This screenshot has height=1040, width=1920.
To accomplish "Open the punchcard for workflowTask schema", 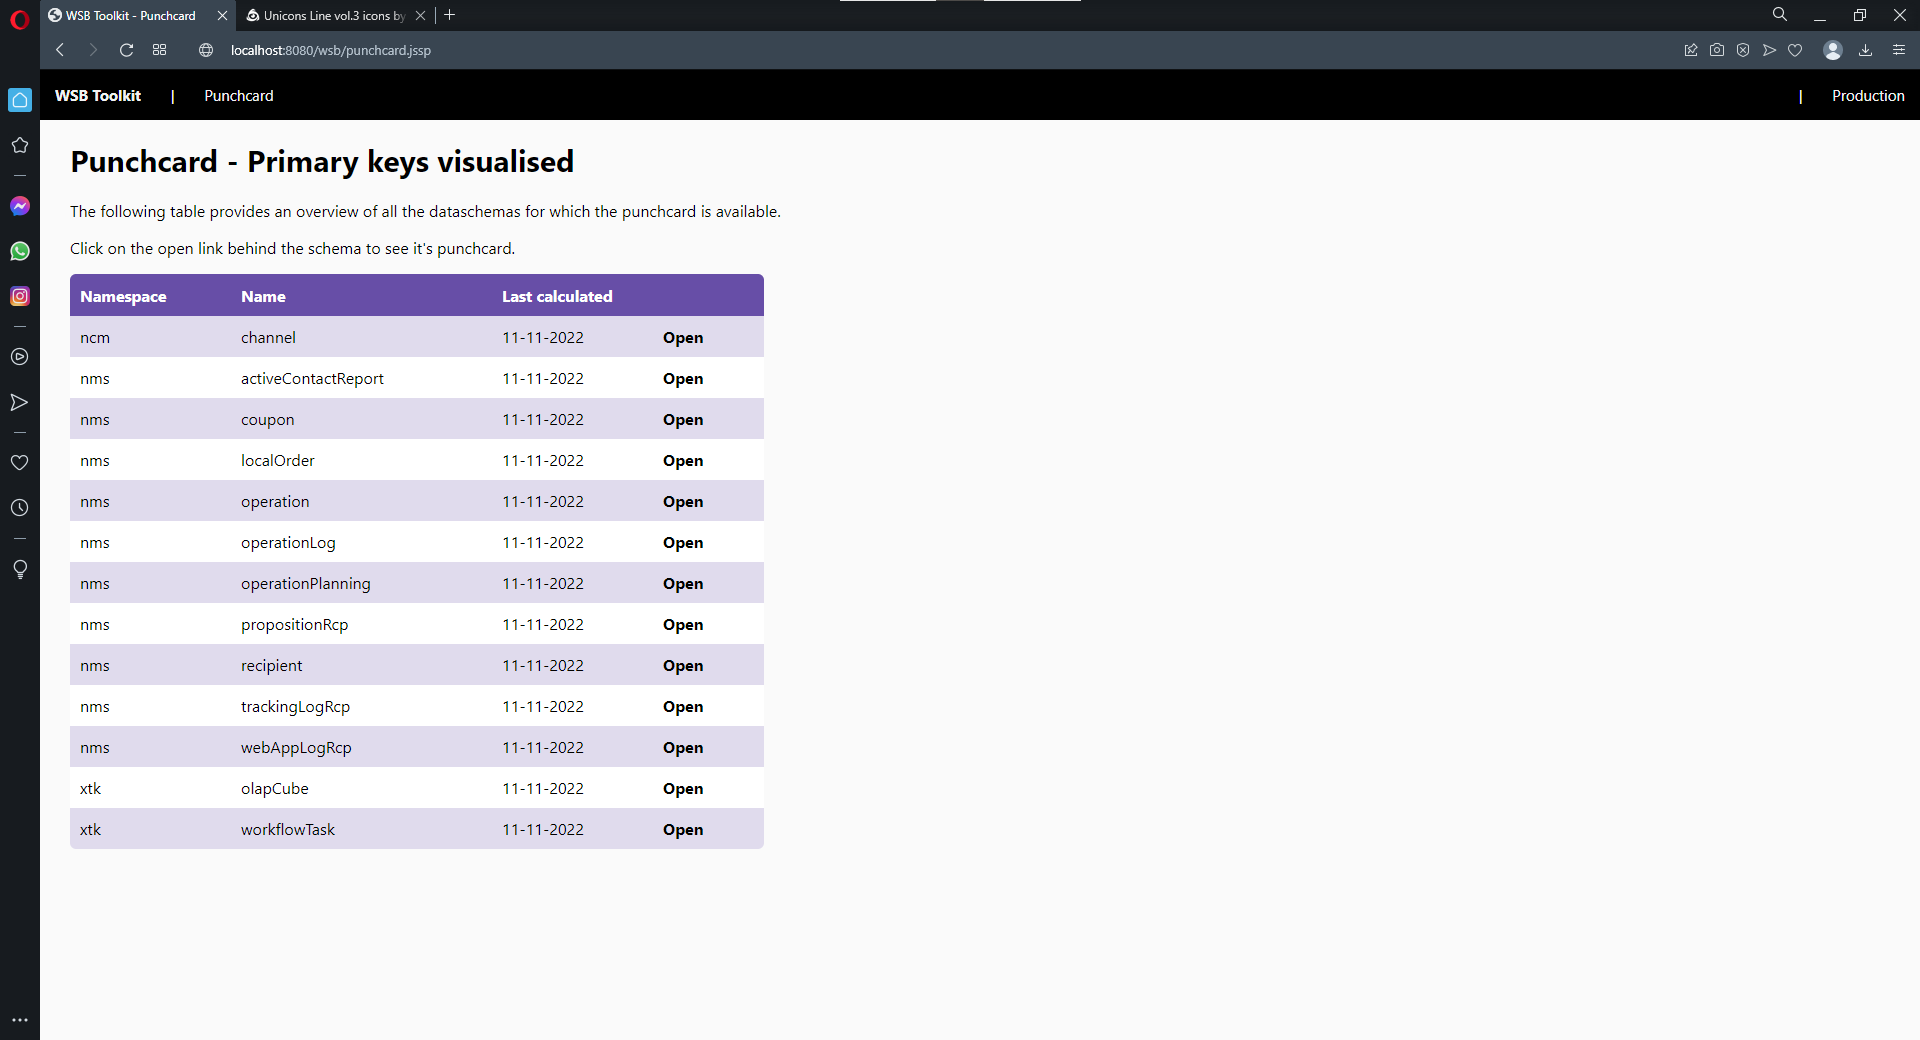I will [x=683, y=830].
